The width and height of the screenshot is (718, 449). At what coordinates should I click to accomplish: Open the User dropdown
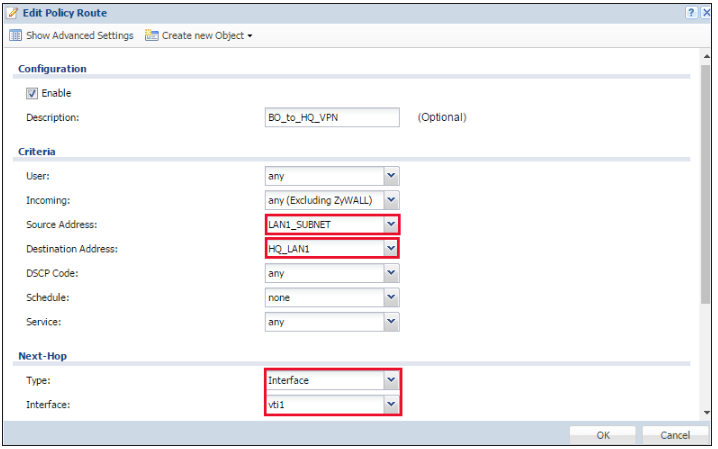390,176
